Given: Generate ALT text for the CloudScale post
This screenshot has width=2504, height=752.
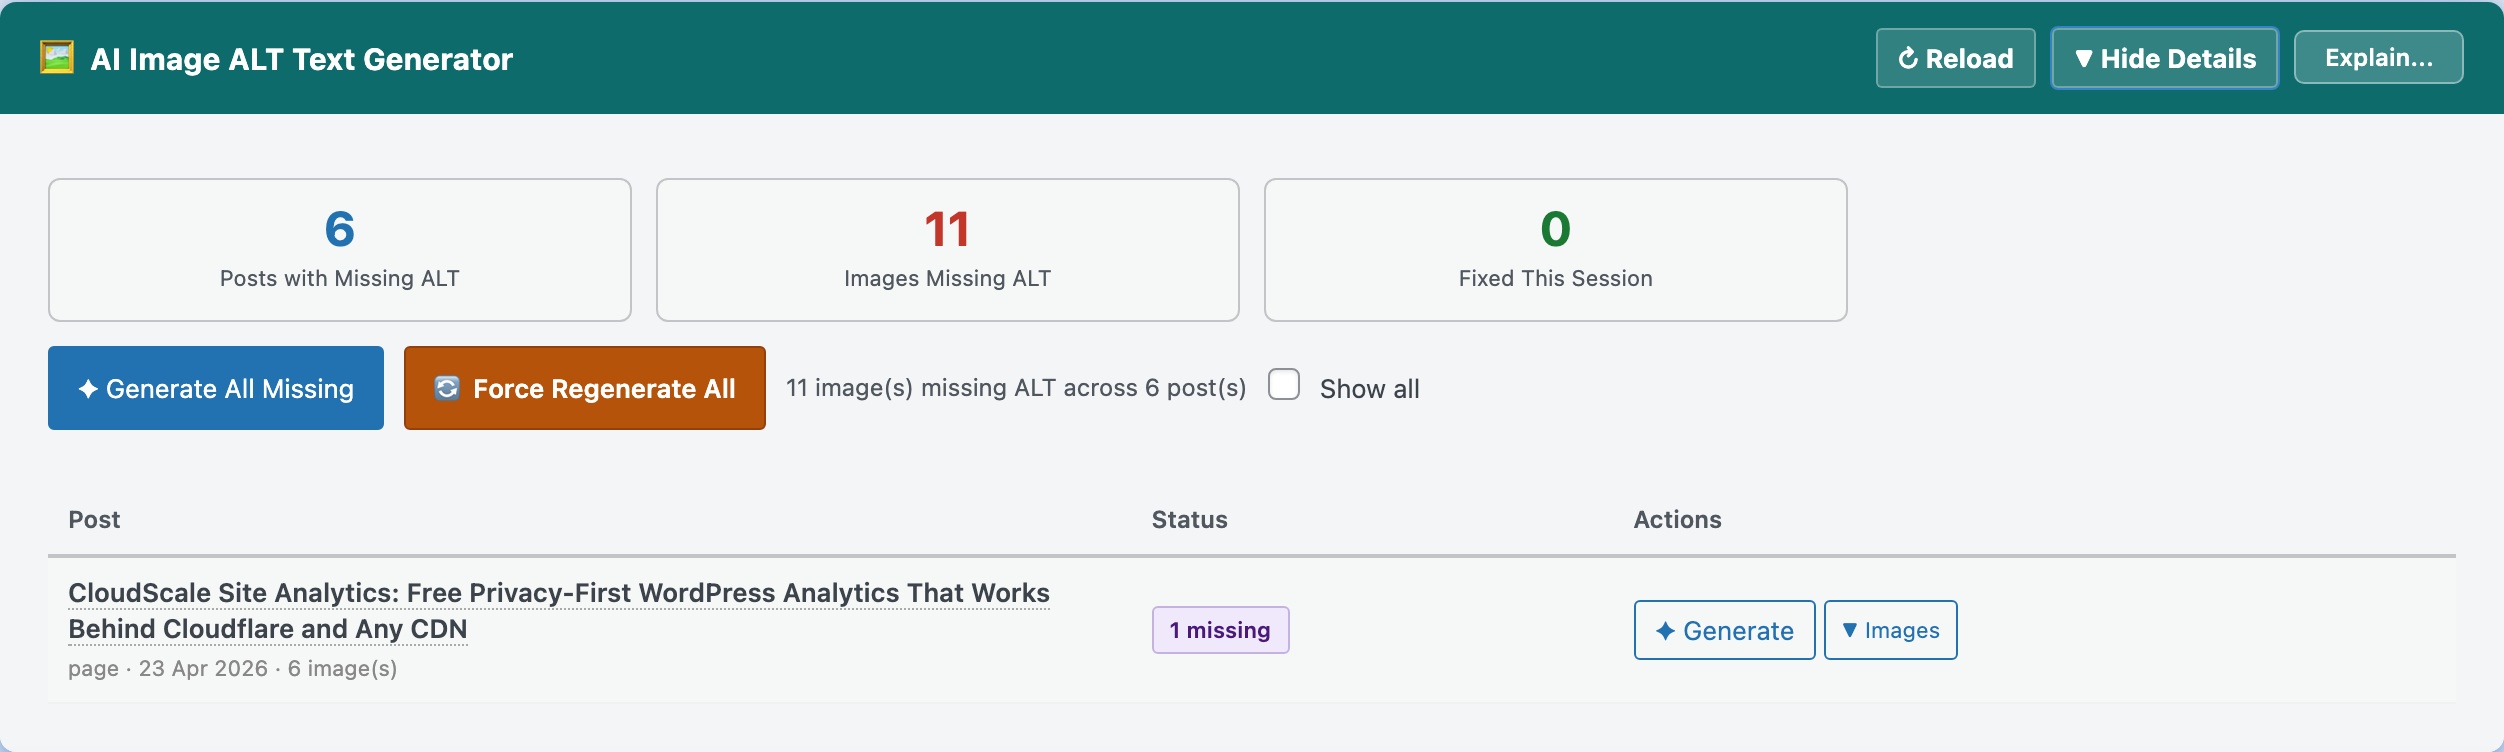Looking at the screenshot, I should coord(1725,630).
